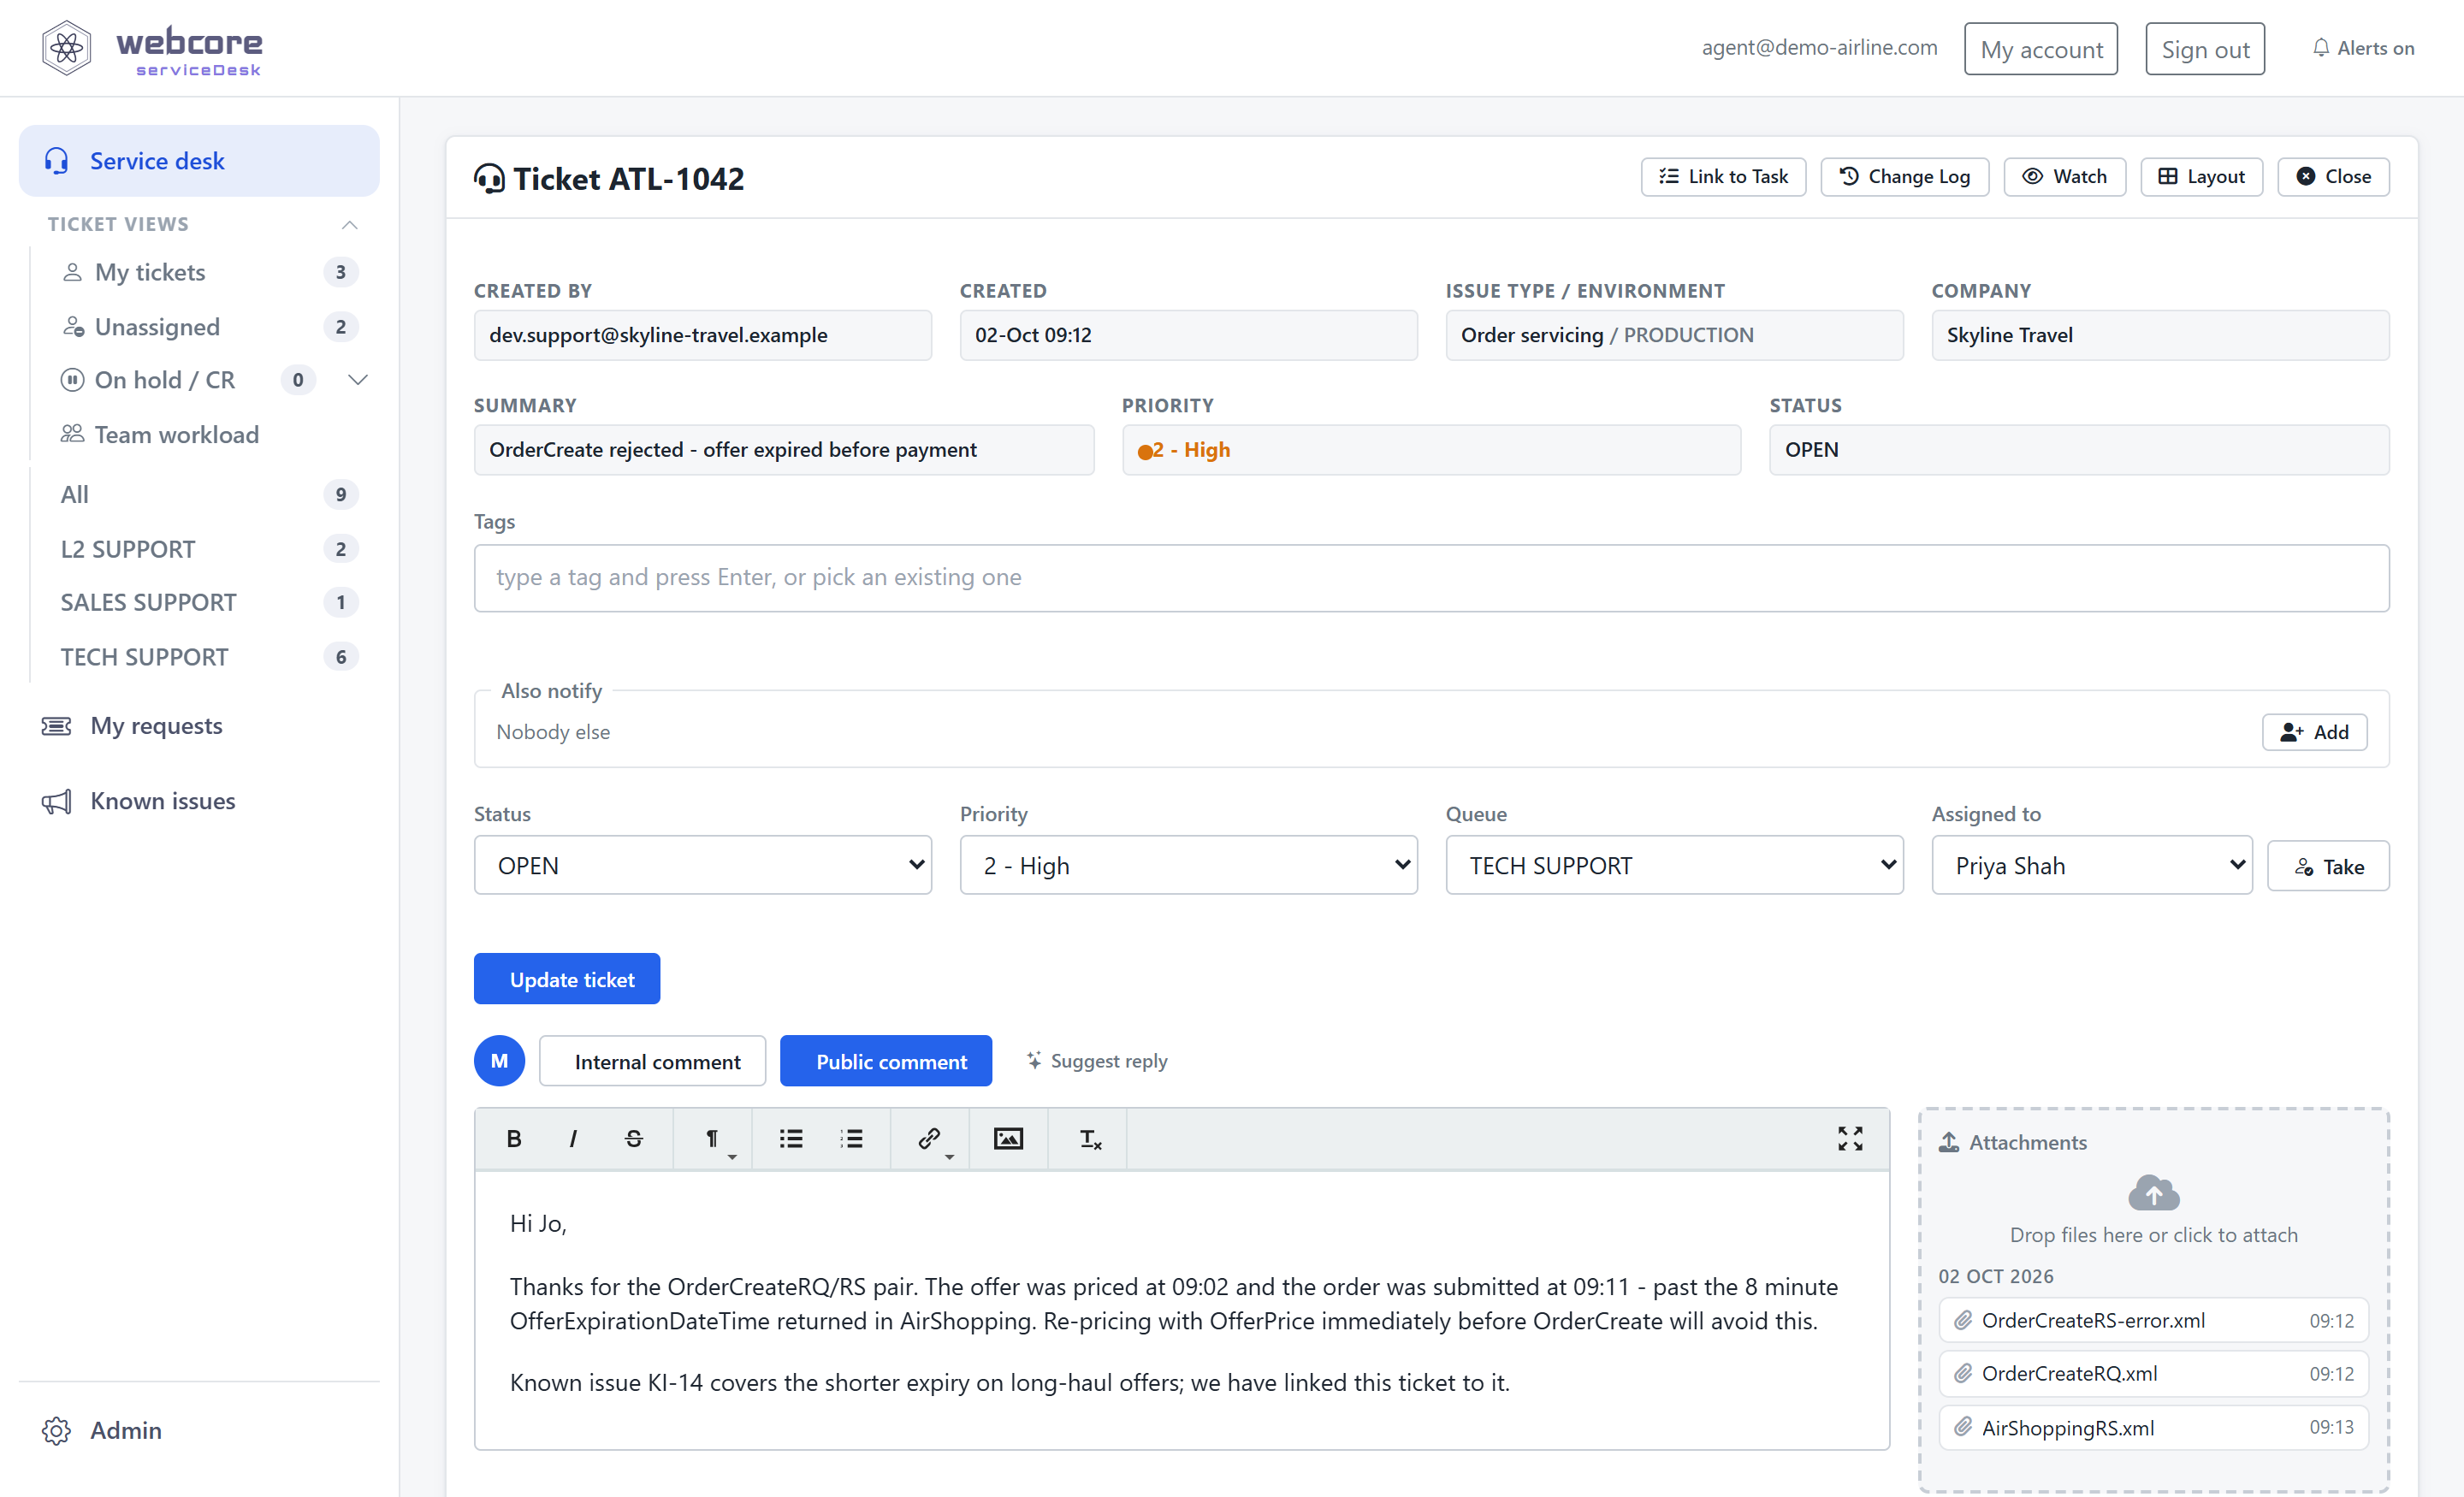
Task: Open Link to Task
Action: (x=1723, y=176)
